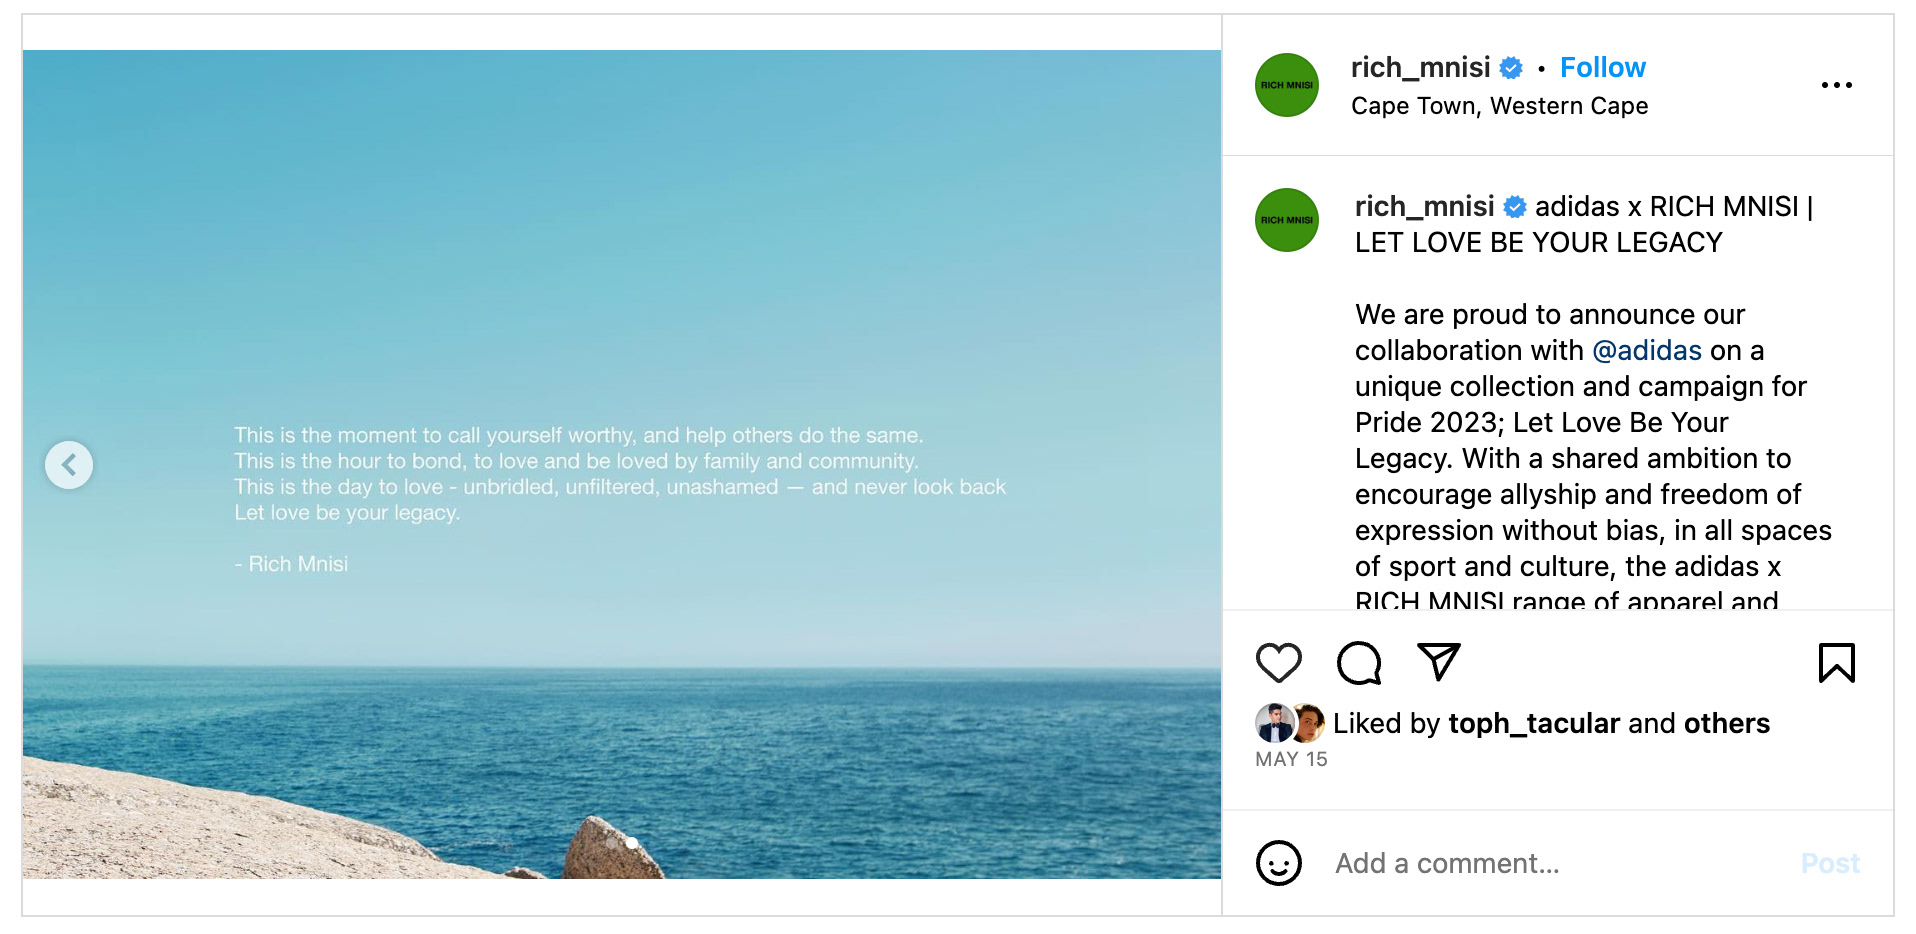Open Cape Town, Western Cape location
This screenshot has width=1916, height=934.
point(1499,106)
